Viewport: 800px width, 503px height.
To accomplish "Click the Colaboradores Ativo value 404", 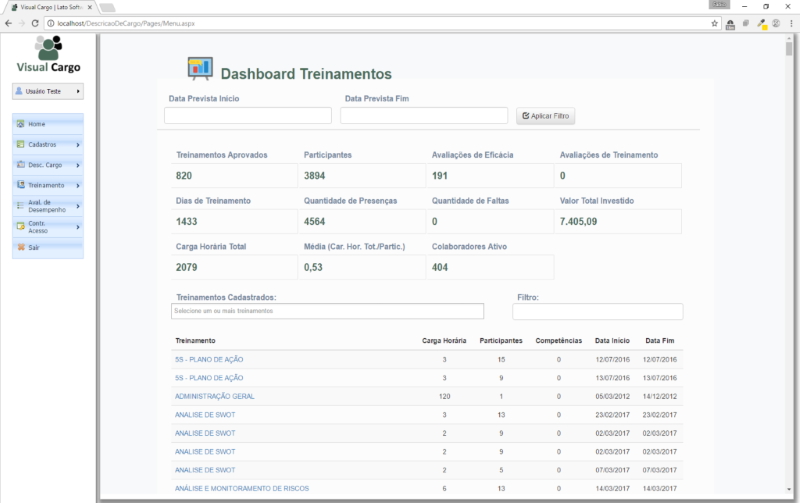I will tap(440, 267).
